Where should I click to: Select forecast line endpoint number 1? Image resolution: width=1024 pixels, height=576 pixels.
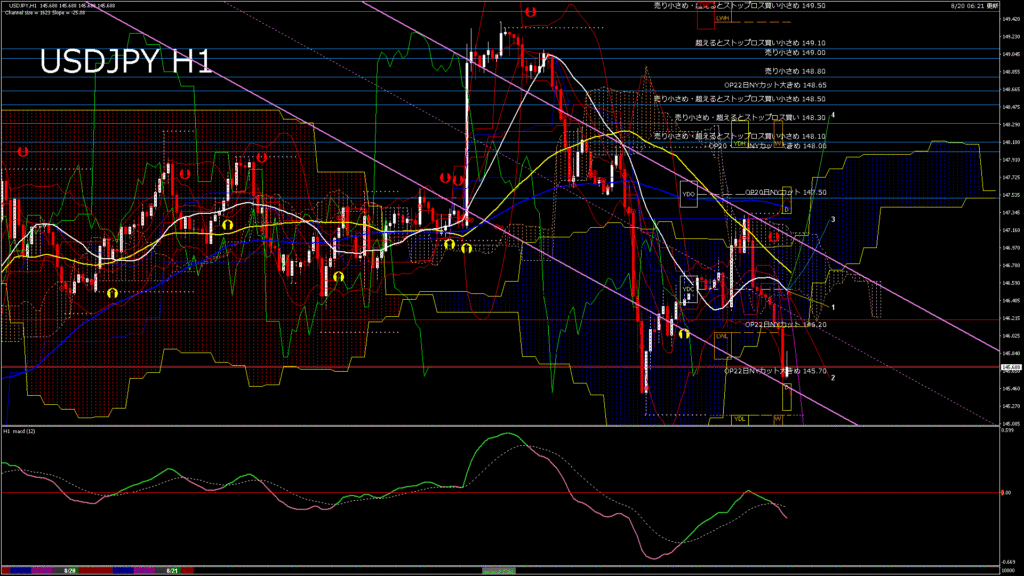[833, 307]
